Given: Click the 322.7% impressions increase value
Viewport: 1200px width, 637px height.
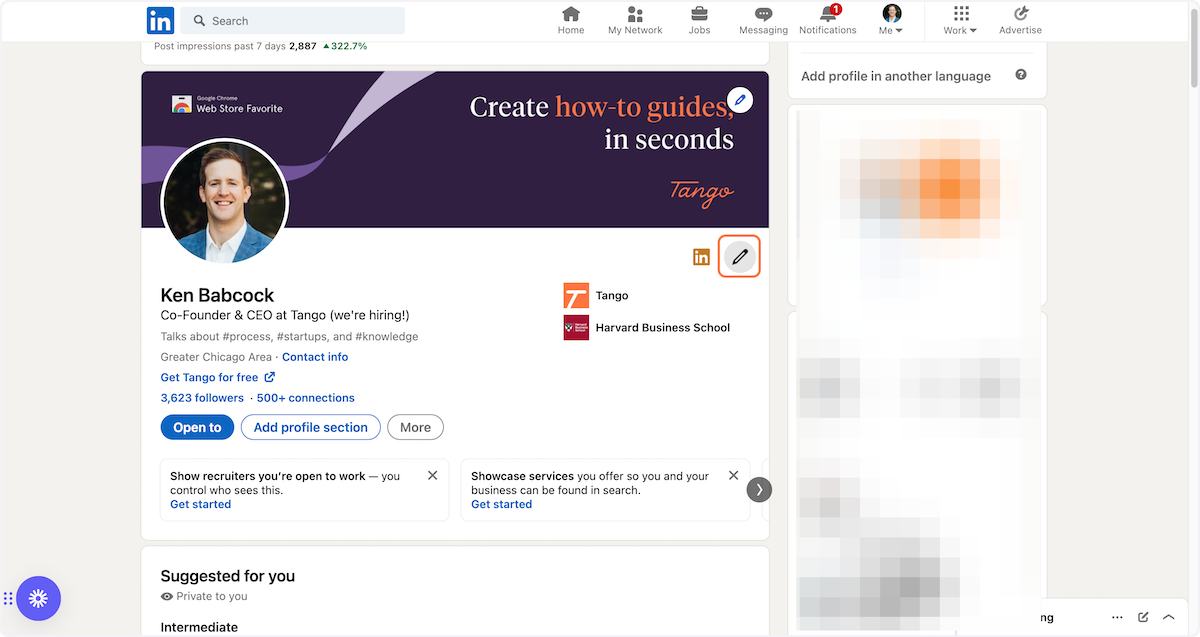Looking at the screenshot, I should point(345,46).
